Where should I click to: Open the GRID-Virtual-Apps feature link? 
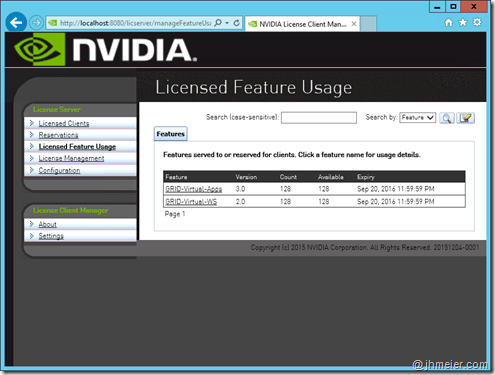click(193, 189)
